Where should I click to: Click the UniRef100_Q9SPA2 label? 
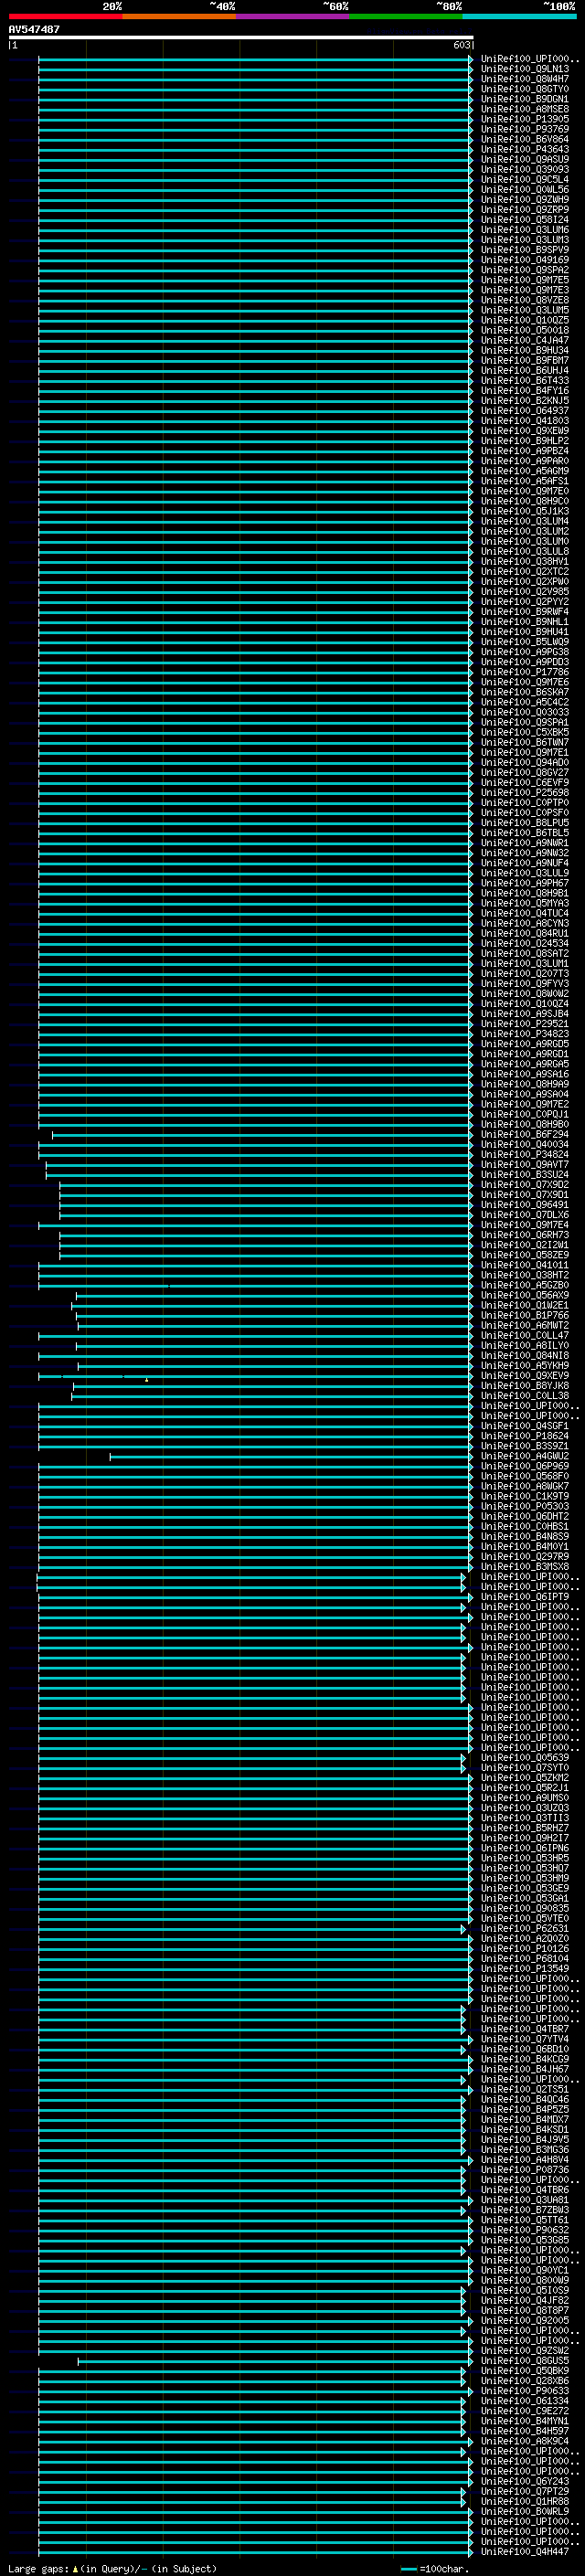525,271
